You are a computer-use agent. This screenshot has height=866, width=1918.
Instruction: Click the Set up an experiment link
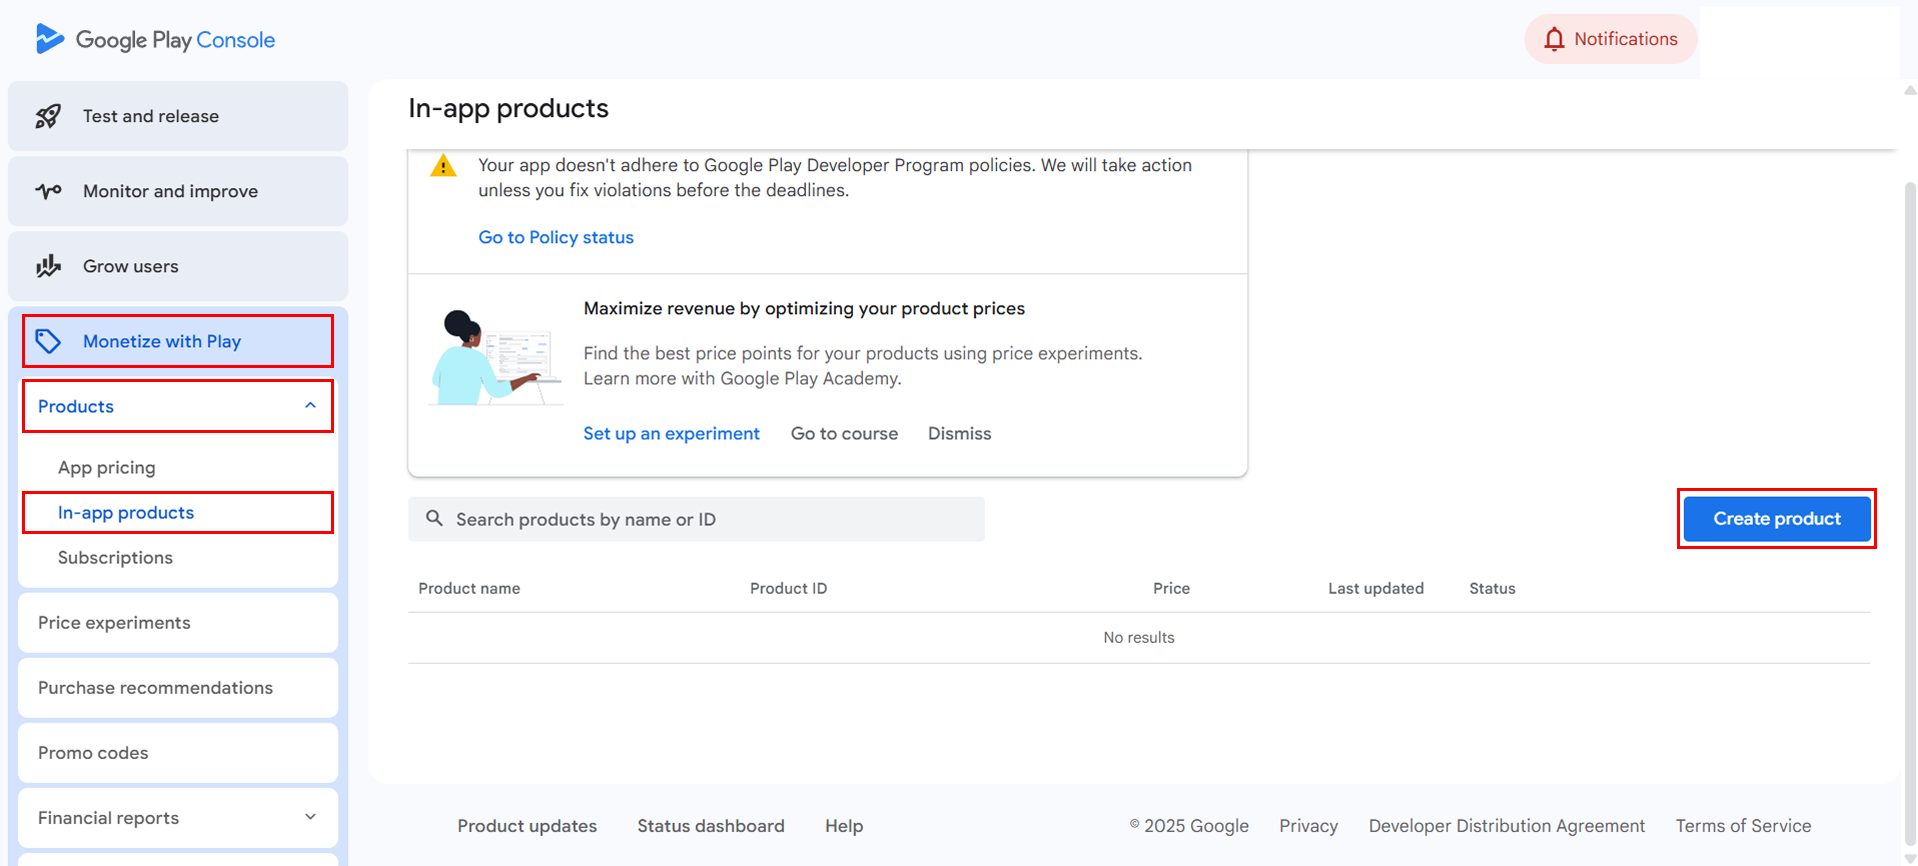[x=671, y=433]
